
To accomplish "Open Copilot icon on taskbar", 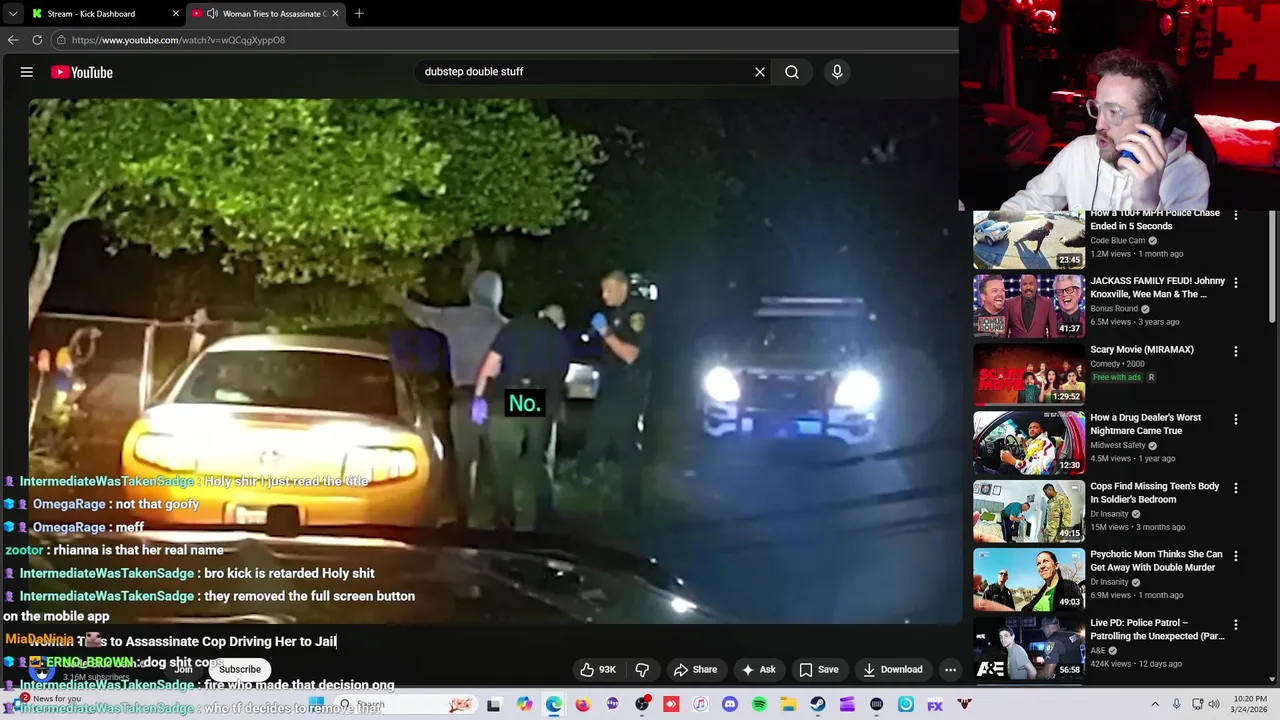I will pos(524,705).
